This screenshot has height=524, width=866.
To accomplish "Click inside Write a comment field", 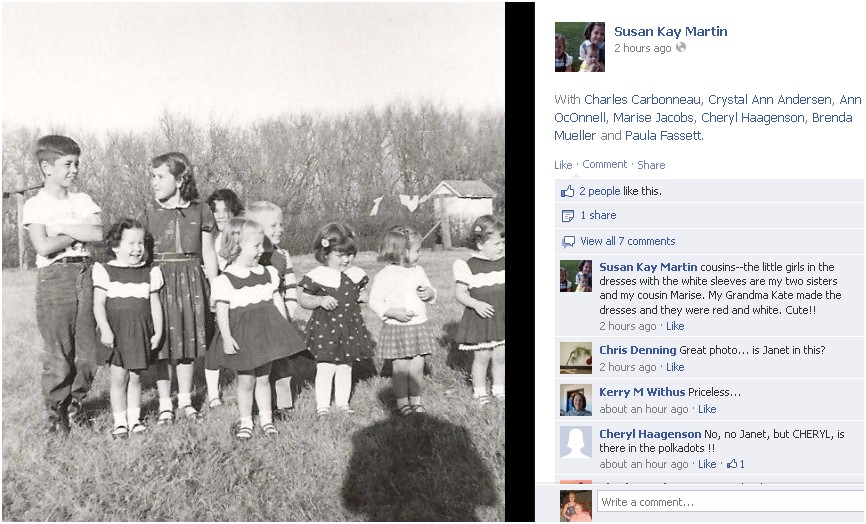I will click(x=730, y=502).
